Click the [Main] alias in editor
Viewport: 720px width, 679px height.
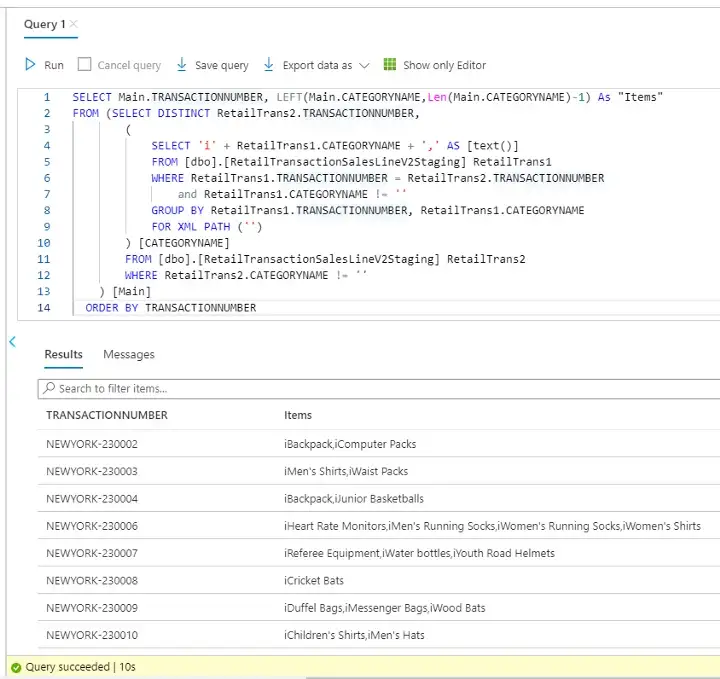[131, 292]
